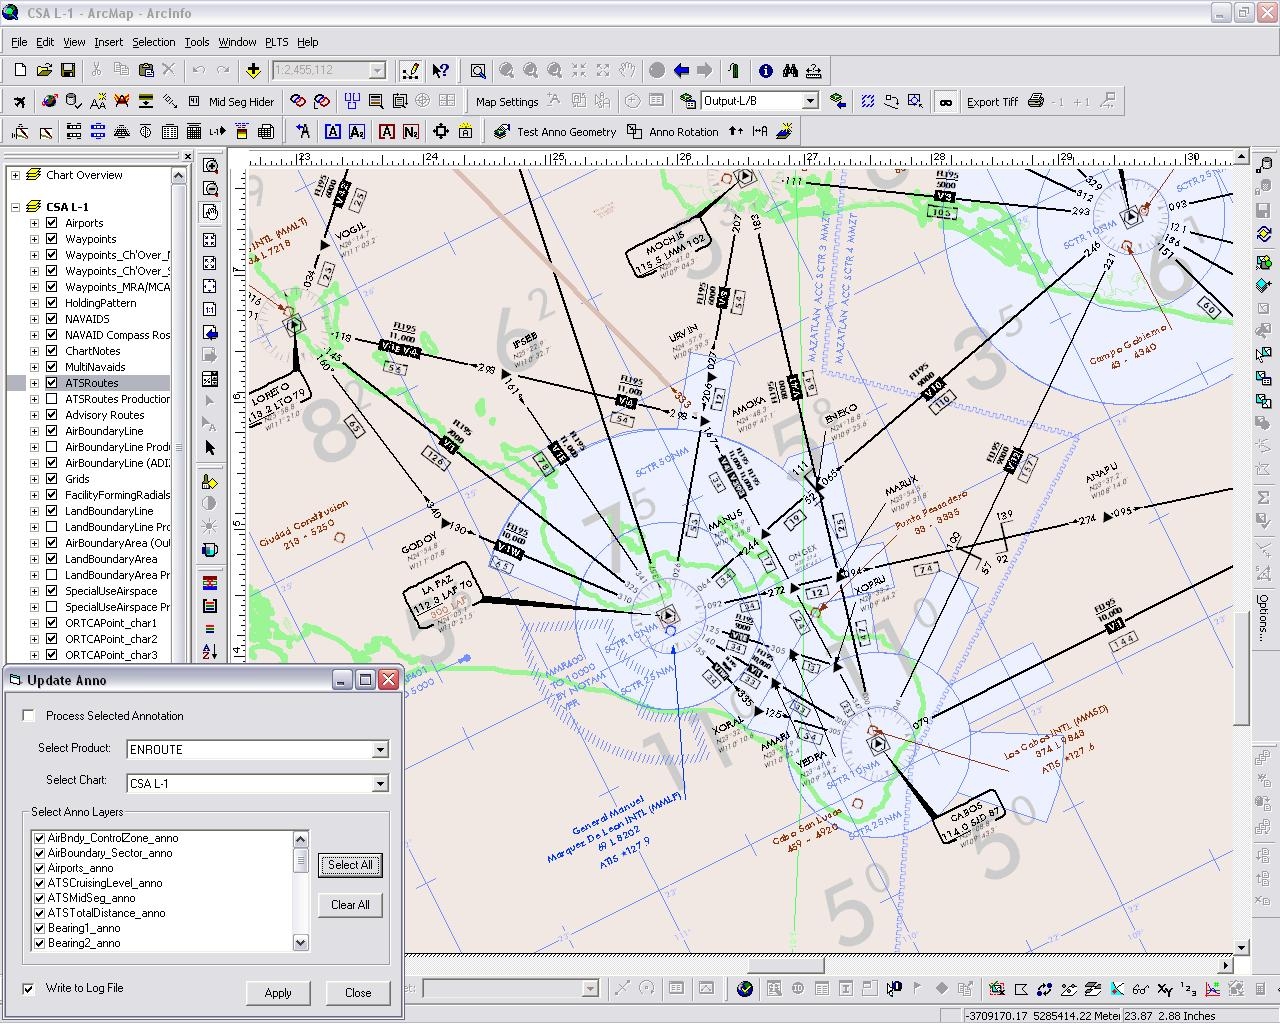The width and height of the screenshot is (1280, 1024).
Task: Click the Test Anno Geometry icon
Action: pyautogui.click(x=502, y=131)
